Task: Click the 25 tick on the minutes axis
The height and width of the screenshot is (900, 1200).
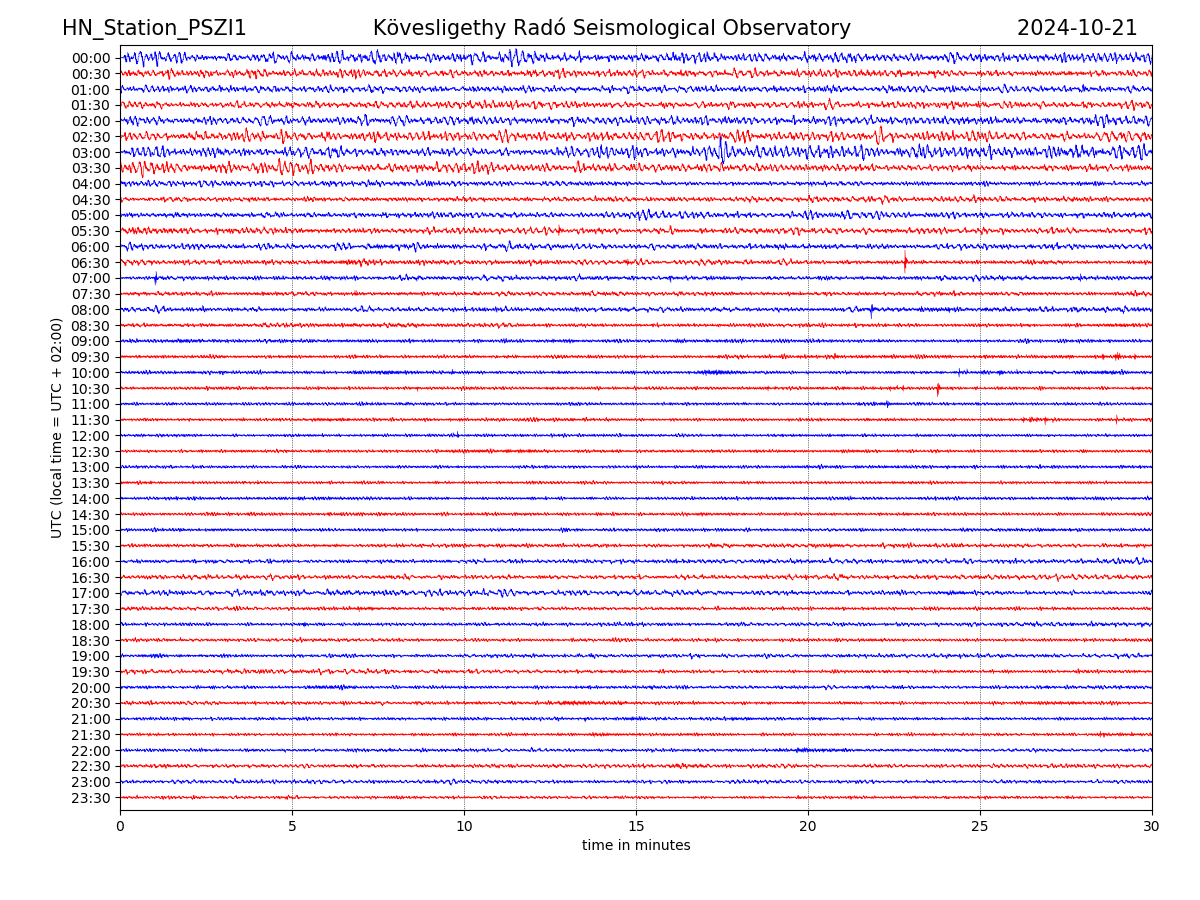Action: (x=980, y=827)
